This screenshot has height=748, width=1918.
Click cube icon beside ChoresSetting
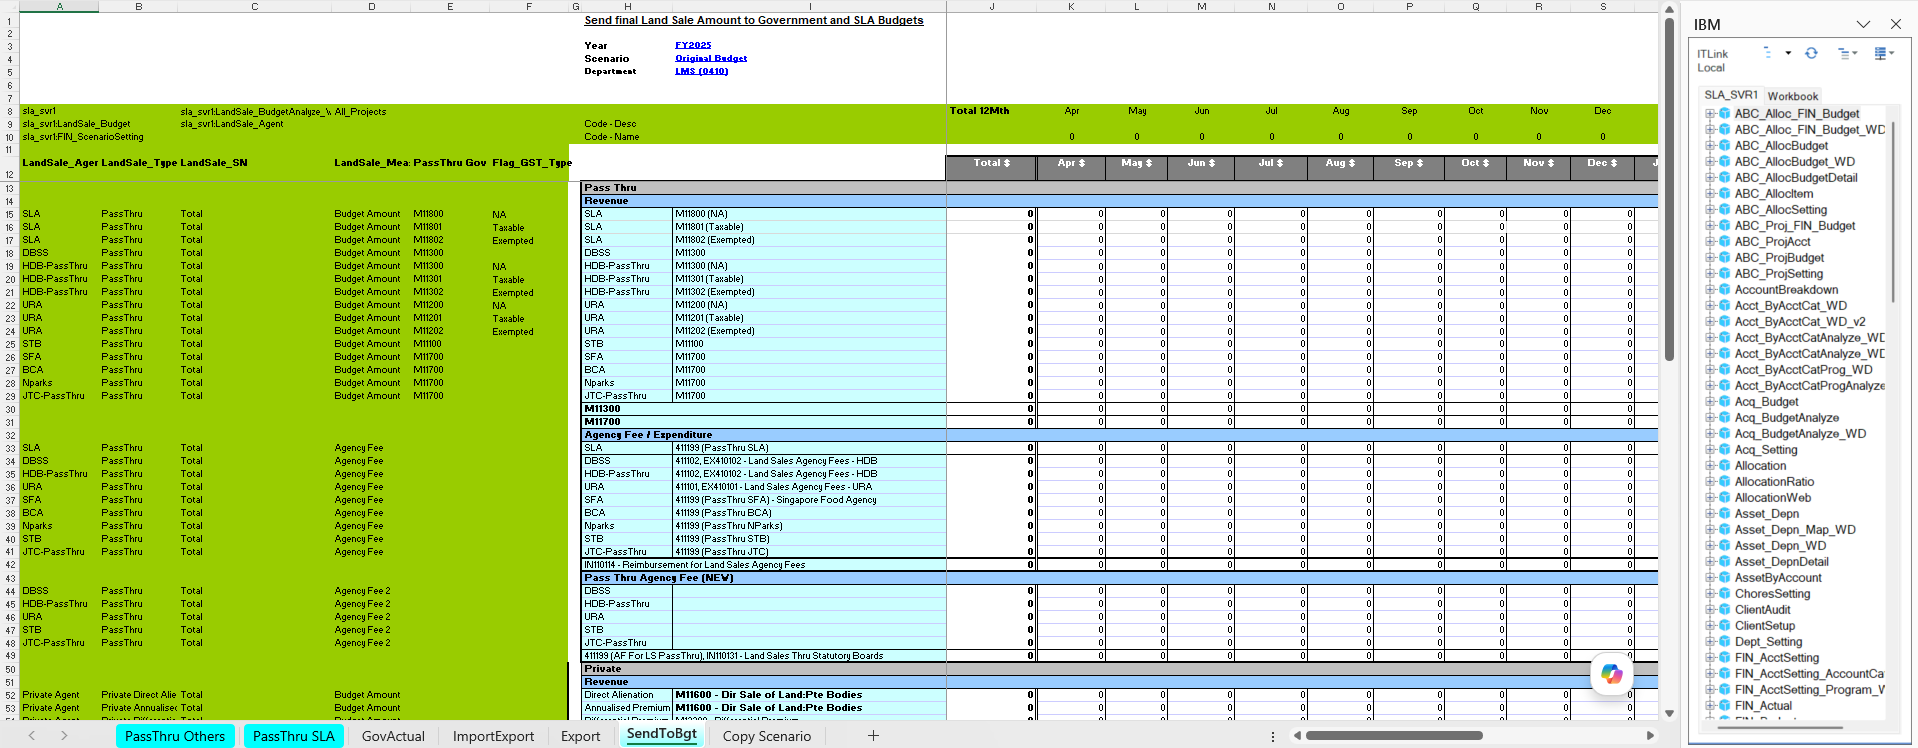(1724, 594)
